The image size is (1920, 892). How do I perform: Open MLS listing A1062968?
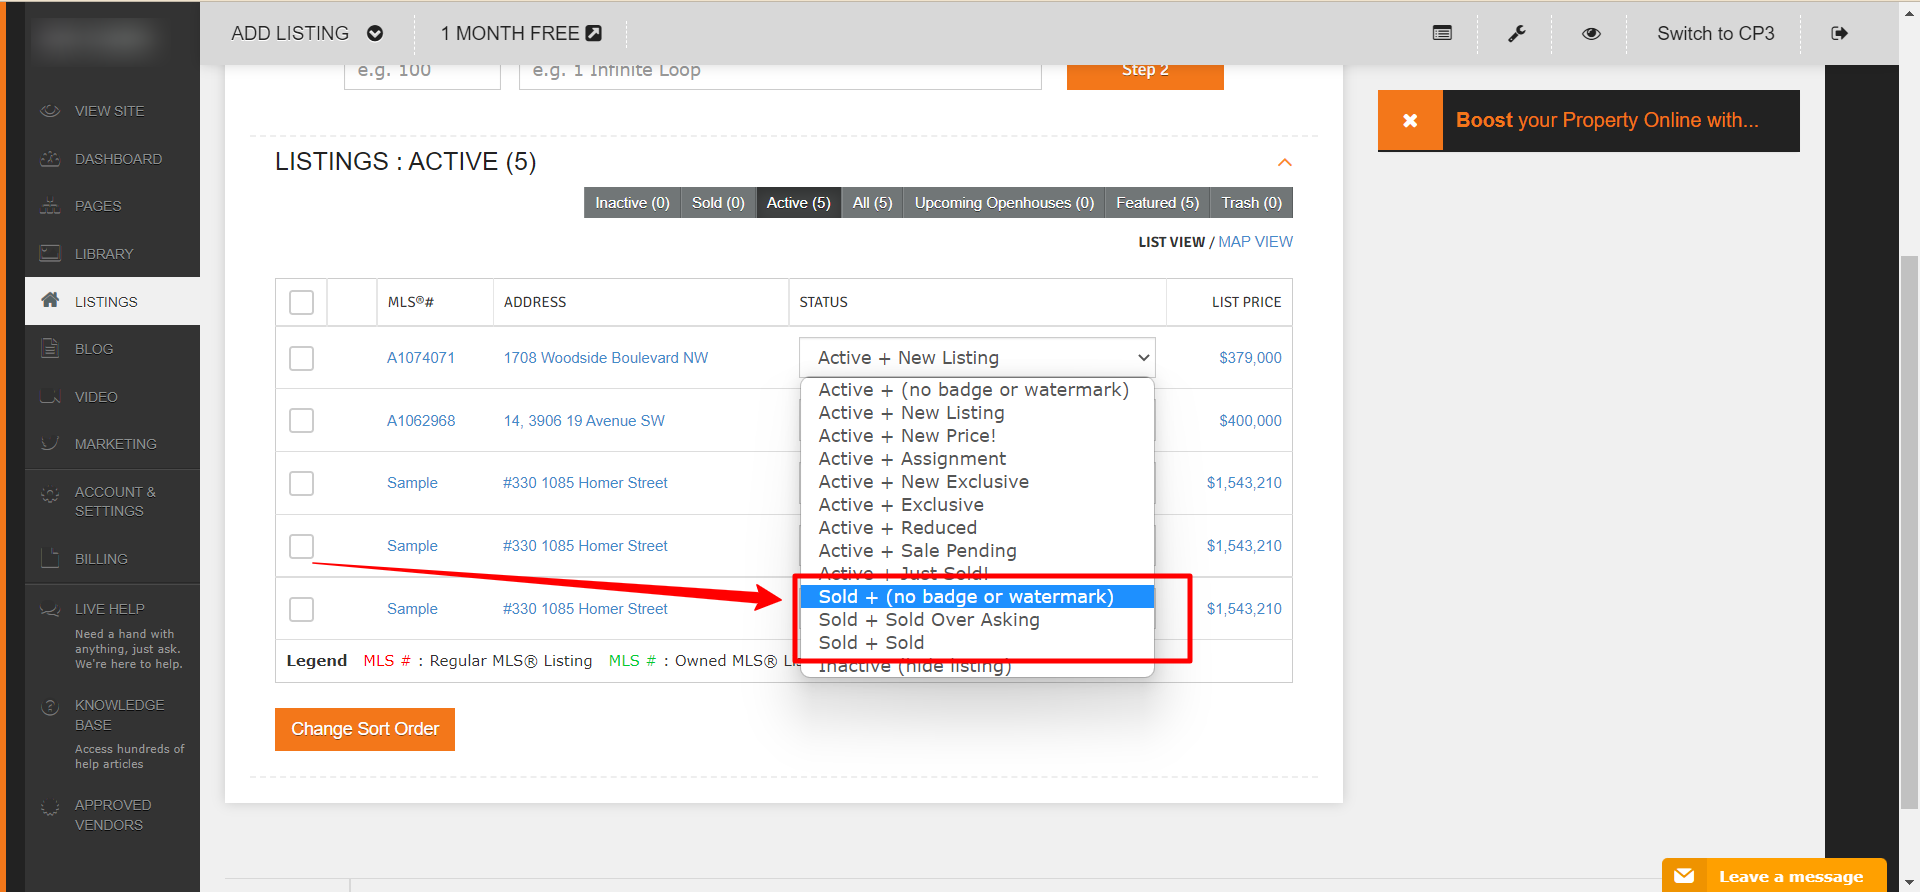(421, 421)
